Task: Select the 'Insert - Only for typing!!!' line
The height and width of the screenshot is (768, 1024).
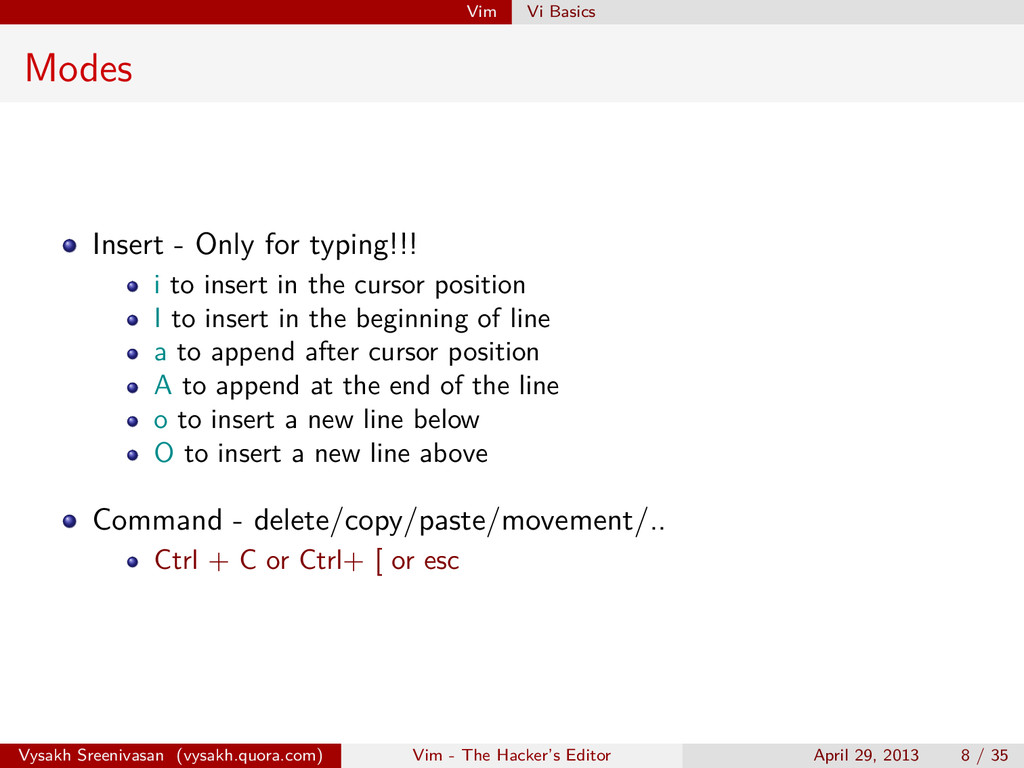Action: pyautogui.click(x=255, y=245)
